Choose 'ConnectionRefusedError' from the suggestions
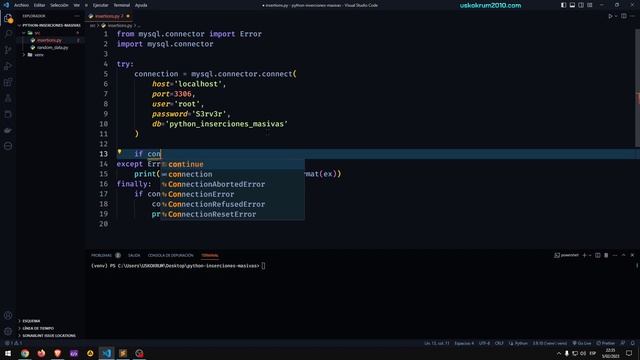 pyautogui.click(x=232, y=204)
